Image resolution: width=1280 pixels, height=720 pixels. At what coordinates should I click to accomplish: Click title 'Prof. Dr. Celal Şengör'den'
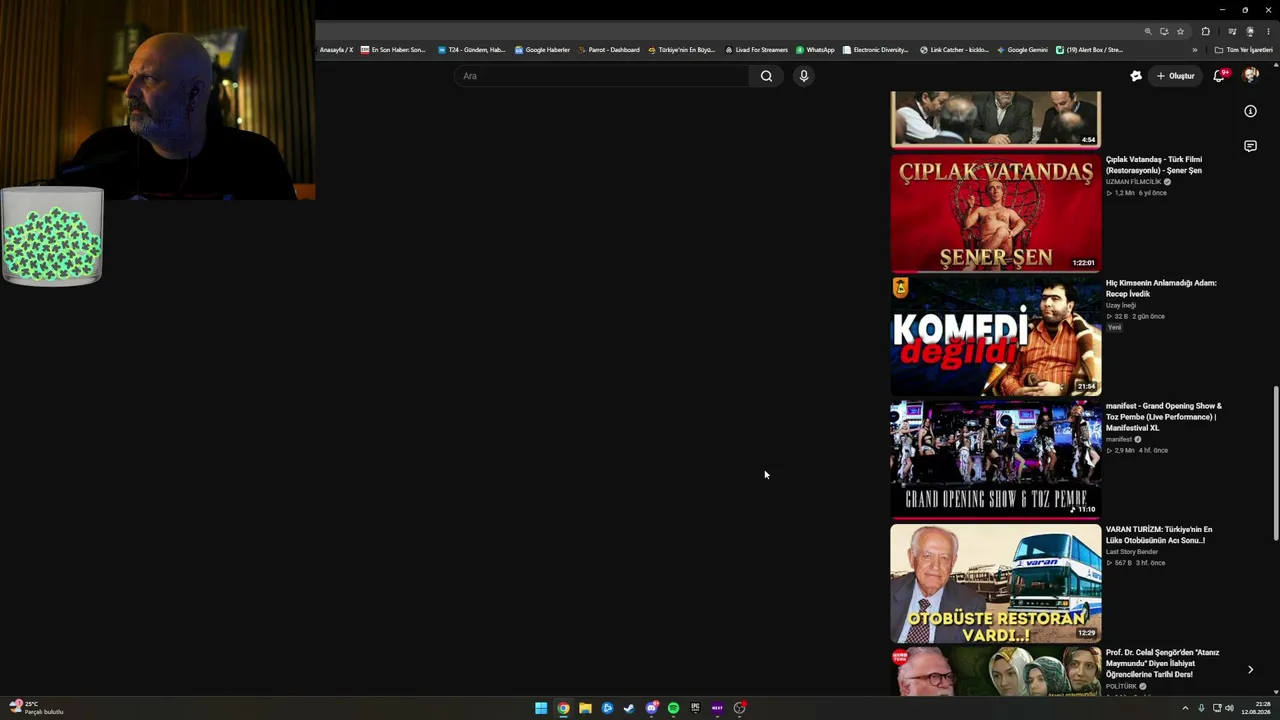1163,663
